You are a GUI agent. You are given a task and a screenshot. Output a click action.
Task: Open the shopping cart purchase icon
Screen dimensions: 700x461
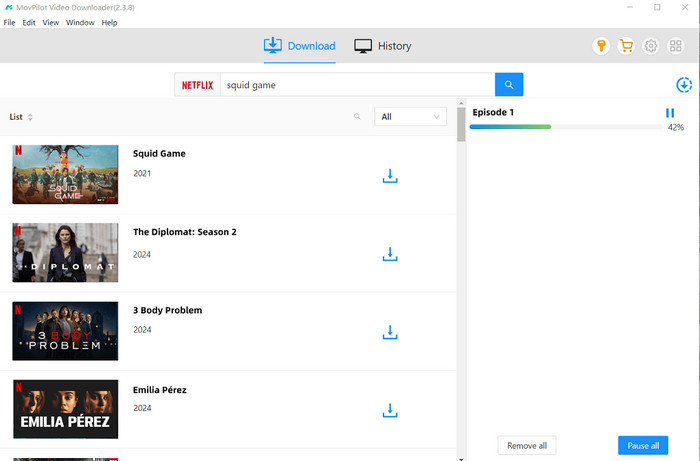pos(626,46)
